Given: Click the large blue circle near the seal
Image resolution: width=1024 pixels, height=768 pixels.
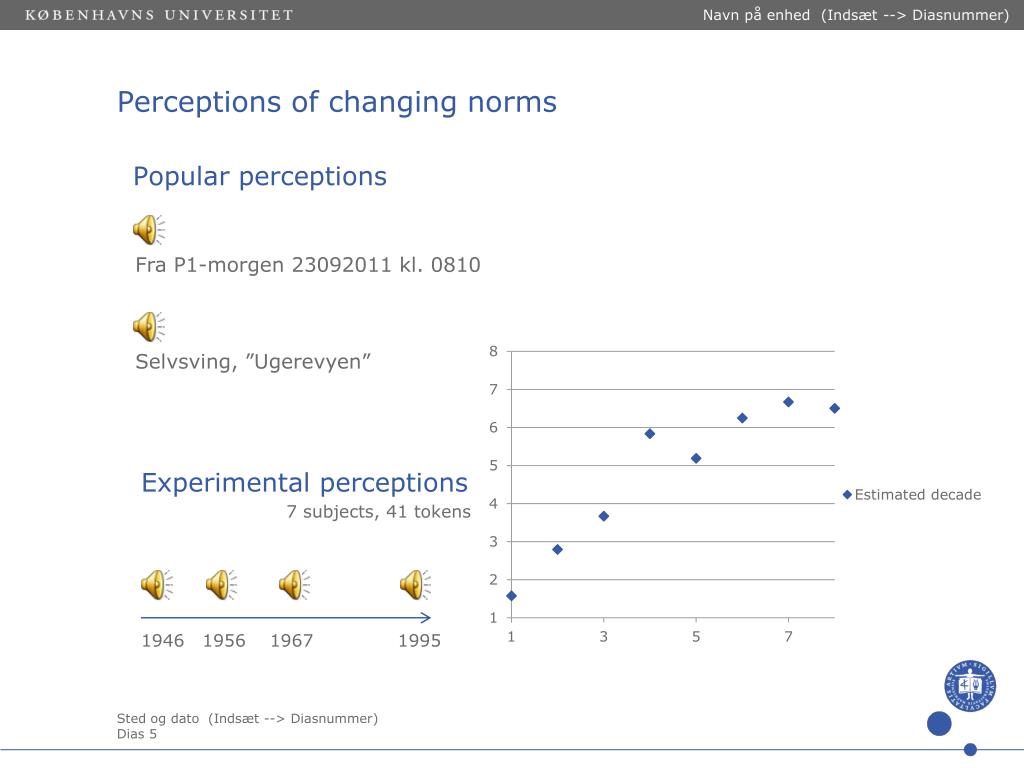Looking at the screenshot, I should click(939, 724).
